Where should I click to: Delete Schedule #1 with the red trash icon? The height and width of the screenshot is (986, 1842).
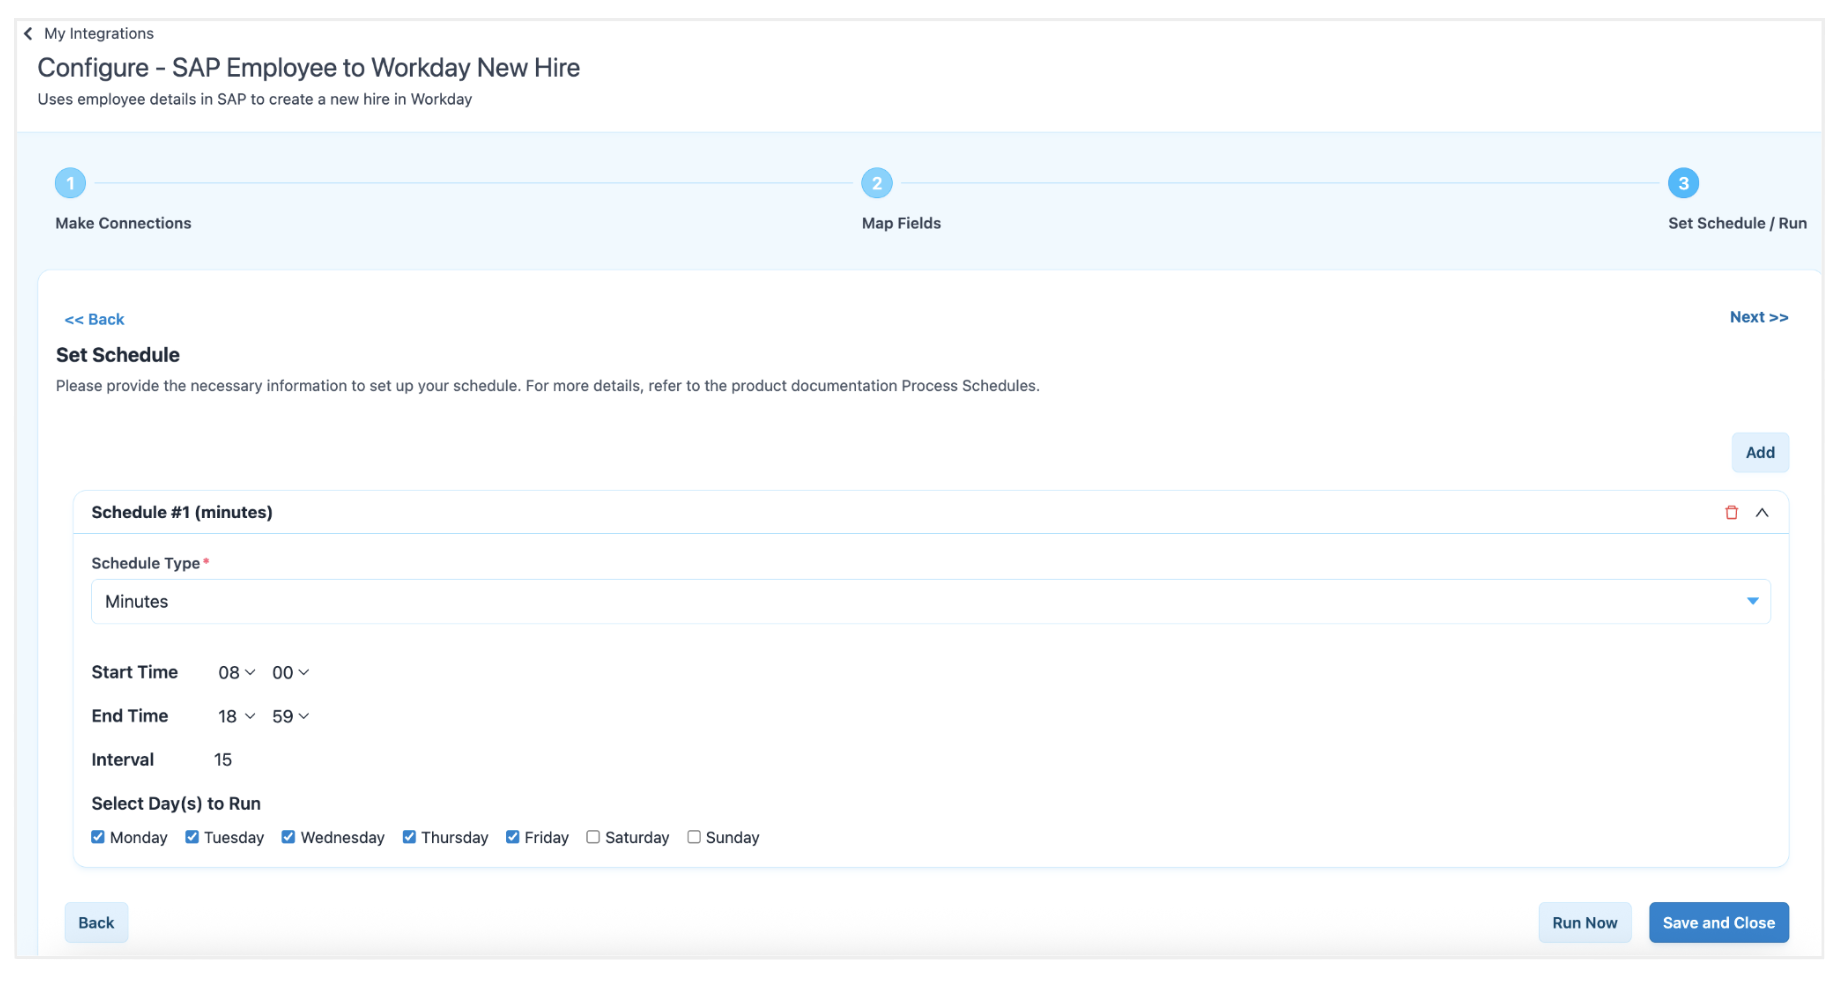(x=1731, y=512)
